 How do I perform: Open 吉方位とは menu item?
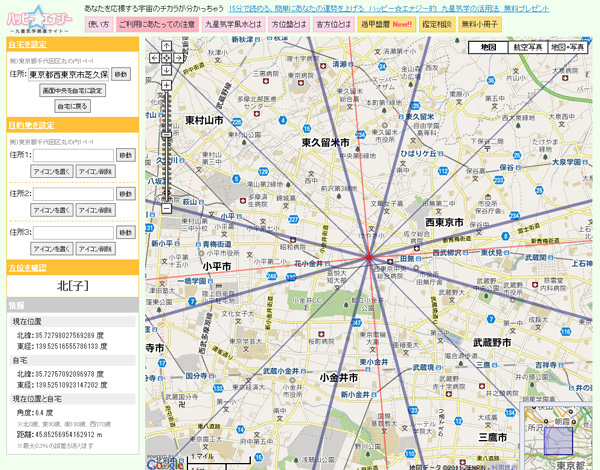334,24
